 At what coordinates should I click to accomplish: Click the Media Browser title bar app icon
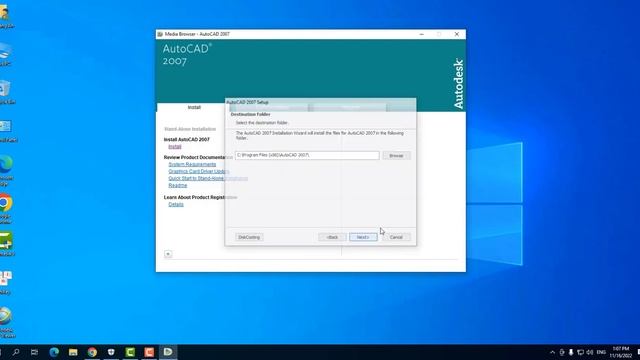pyautogui.click(x=160, y=34)
